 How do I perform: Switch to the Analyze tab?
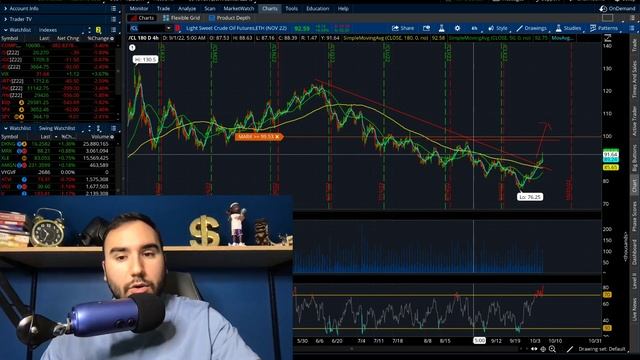tap(187, 9)
